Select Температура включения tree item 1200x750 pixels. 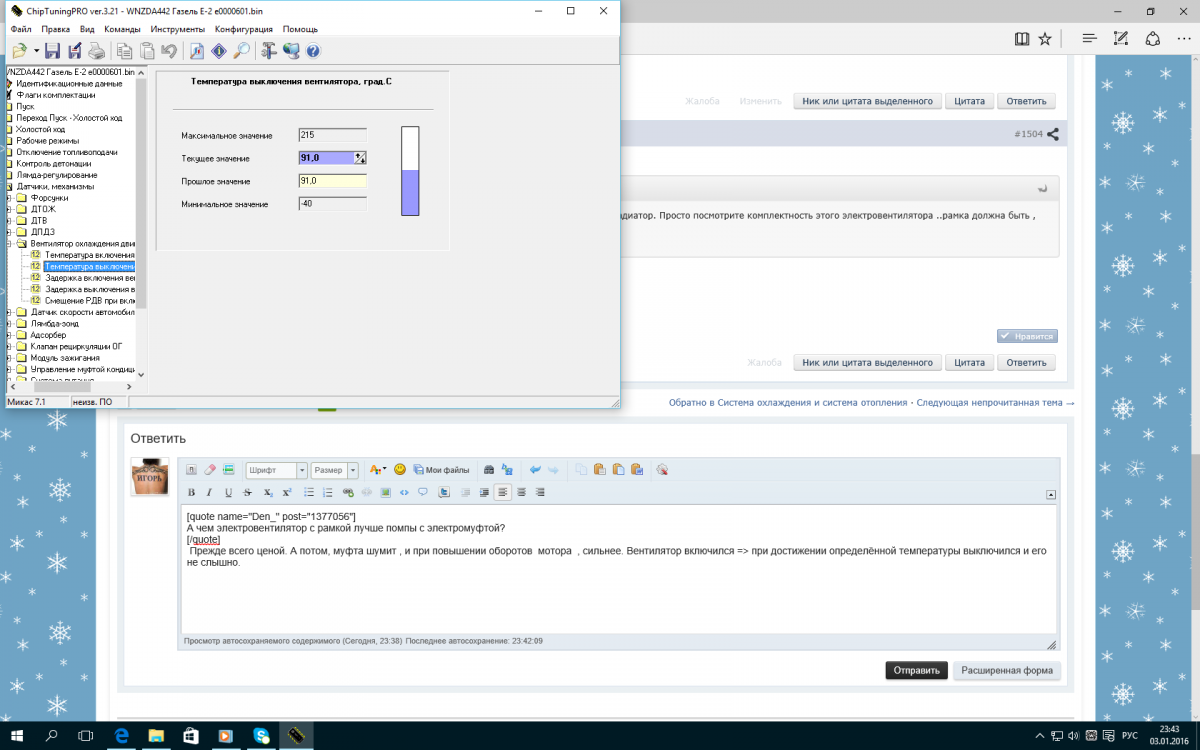[x=89, y=255]
